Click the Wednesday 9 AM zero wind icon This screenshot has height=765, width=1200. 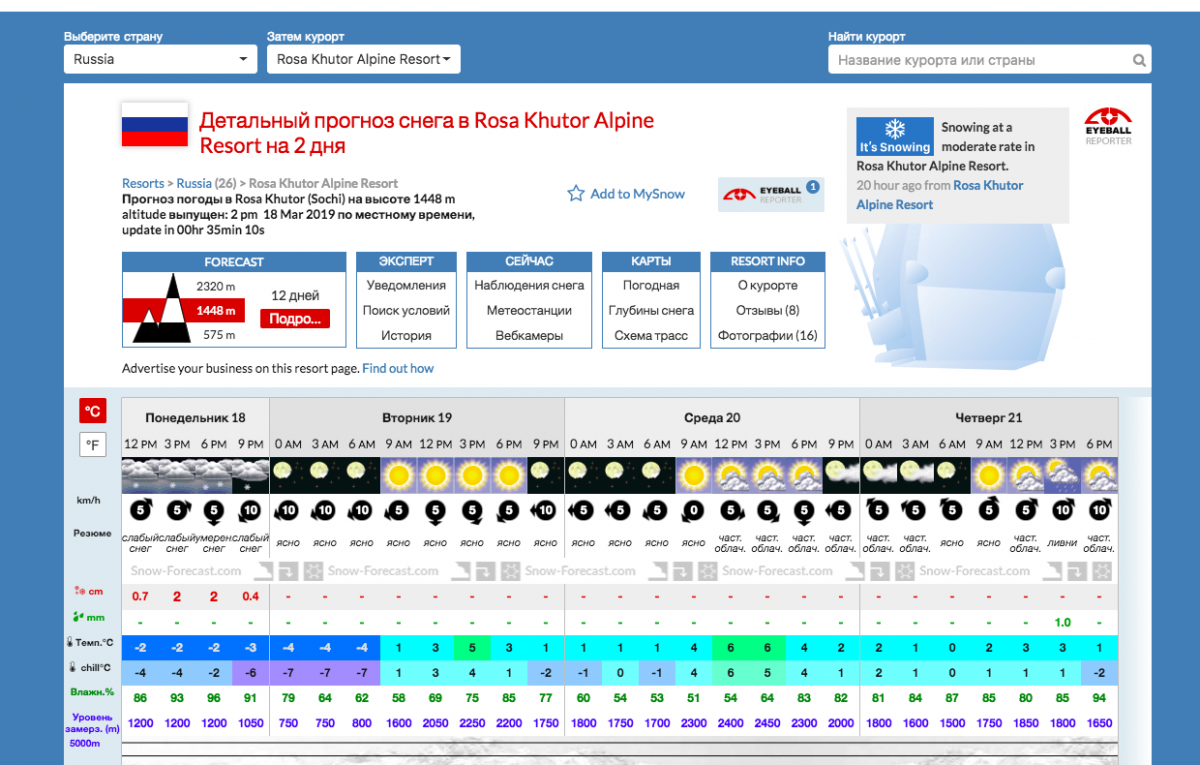[694, 511]
